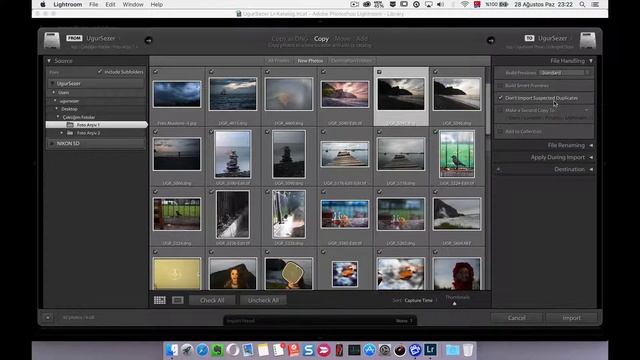The height and width of the screenshot is (360, 640).
Task: Select the New Photos tab
Action: (310, 61)
